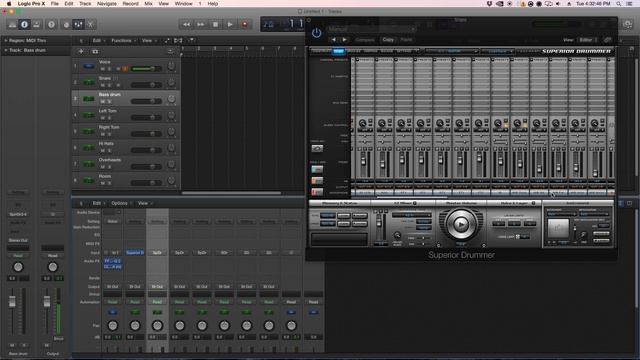The image size is (640, 360).
Task: Open the Track menu
Action: point(85,4)
